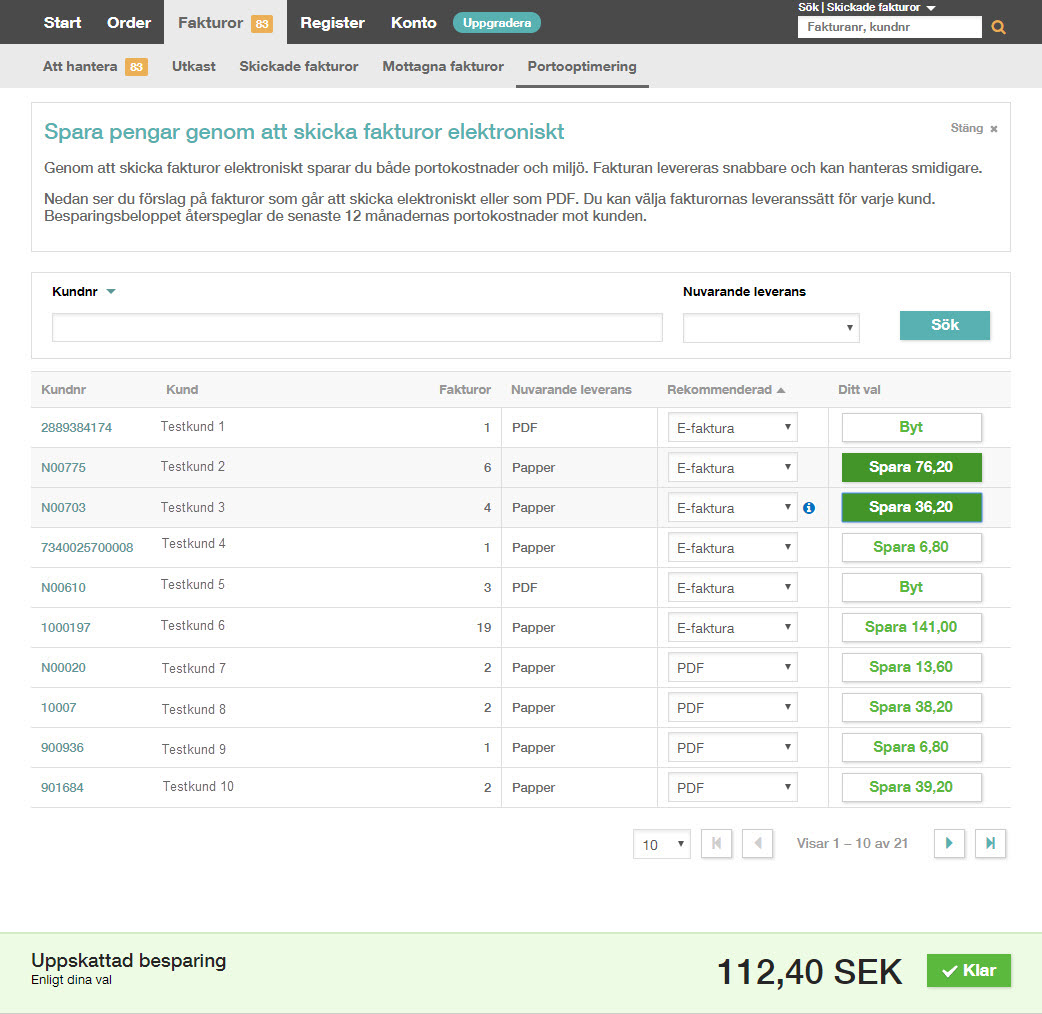Open recommended delivery dropdown for Testkund 6

[x=732, y=627]
